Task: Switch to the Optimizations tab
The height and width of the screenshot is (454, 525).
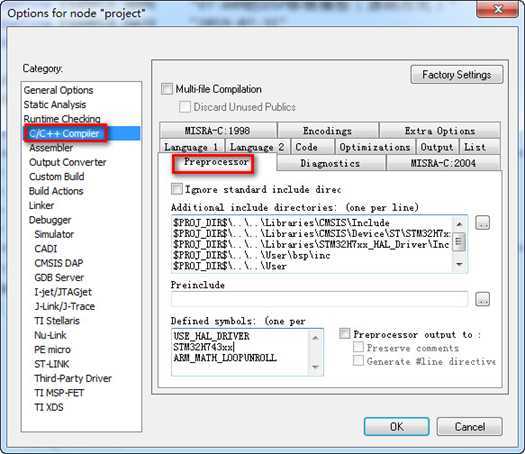Action: point(375,147)
